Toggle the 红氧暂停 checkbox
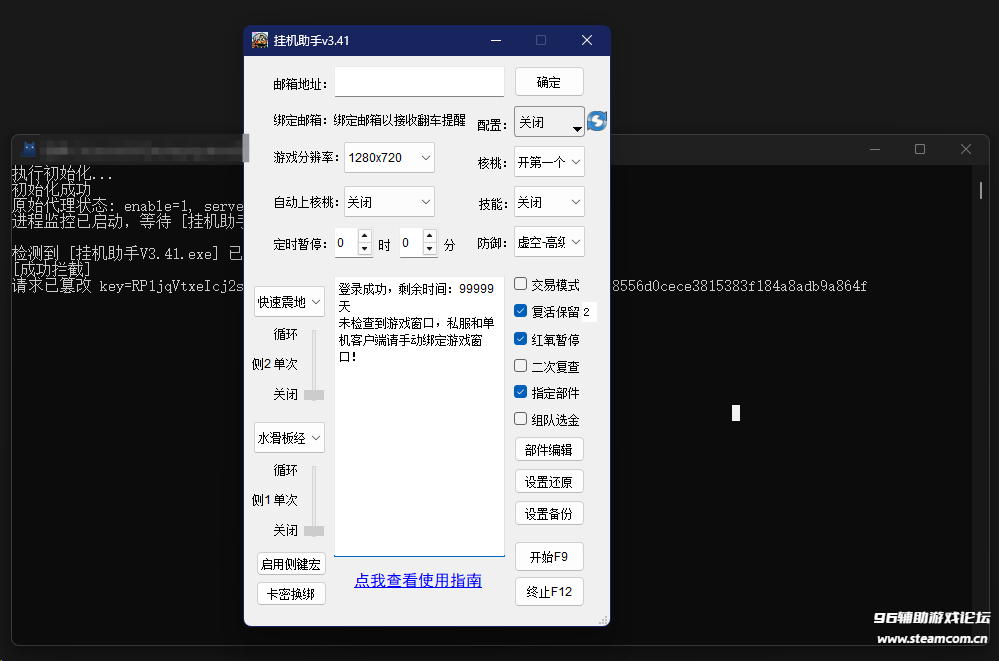This screenshot has height=661, width=999. click(x=521, y=338)
